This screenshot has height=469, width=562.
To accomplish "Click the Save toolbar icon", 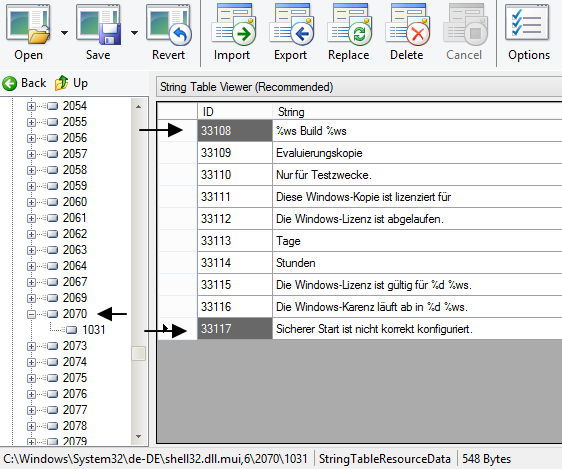I will pyautogui.click(x=98, y=25).
